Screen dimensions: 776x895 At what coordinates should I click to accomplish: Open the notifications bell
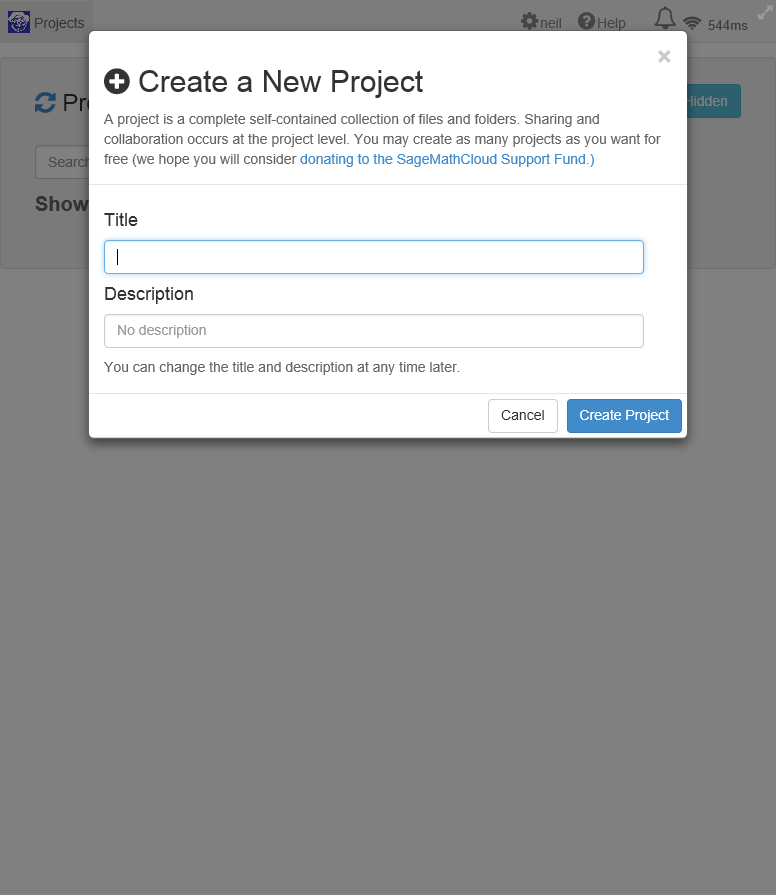point(665,19)
